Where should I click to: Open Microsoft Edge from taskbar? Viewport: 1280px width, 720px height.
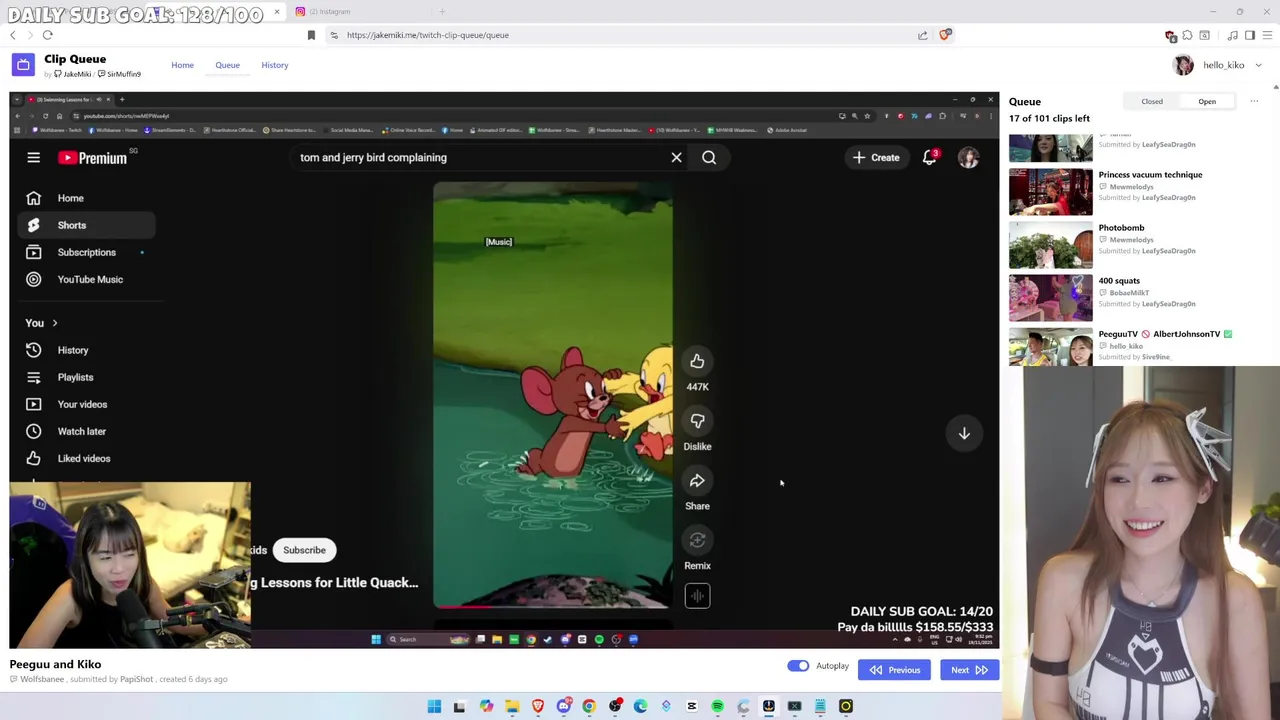(640, 707)
